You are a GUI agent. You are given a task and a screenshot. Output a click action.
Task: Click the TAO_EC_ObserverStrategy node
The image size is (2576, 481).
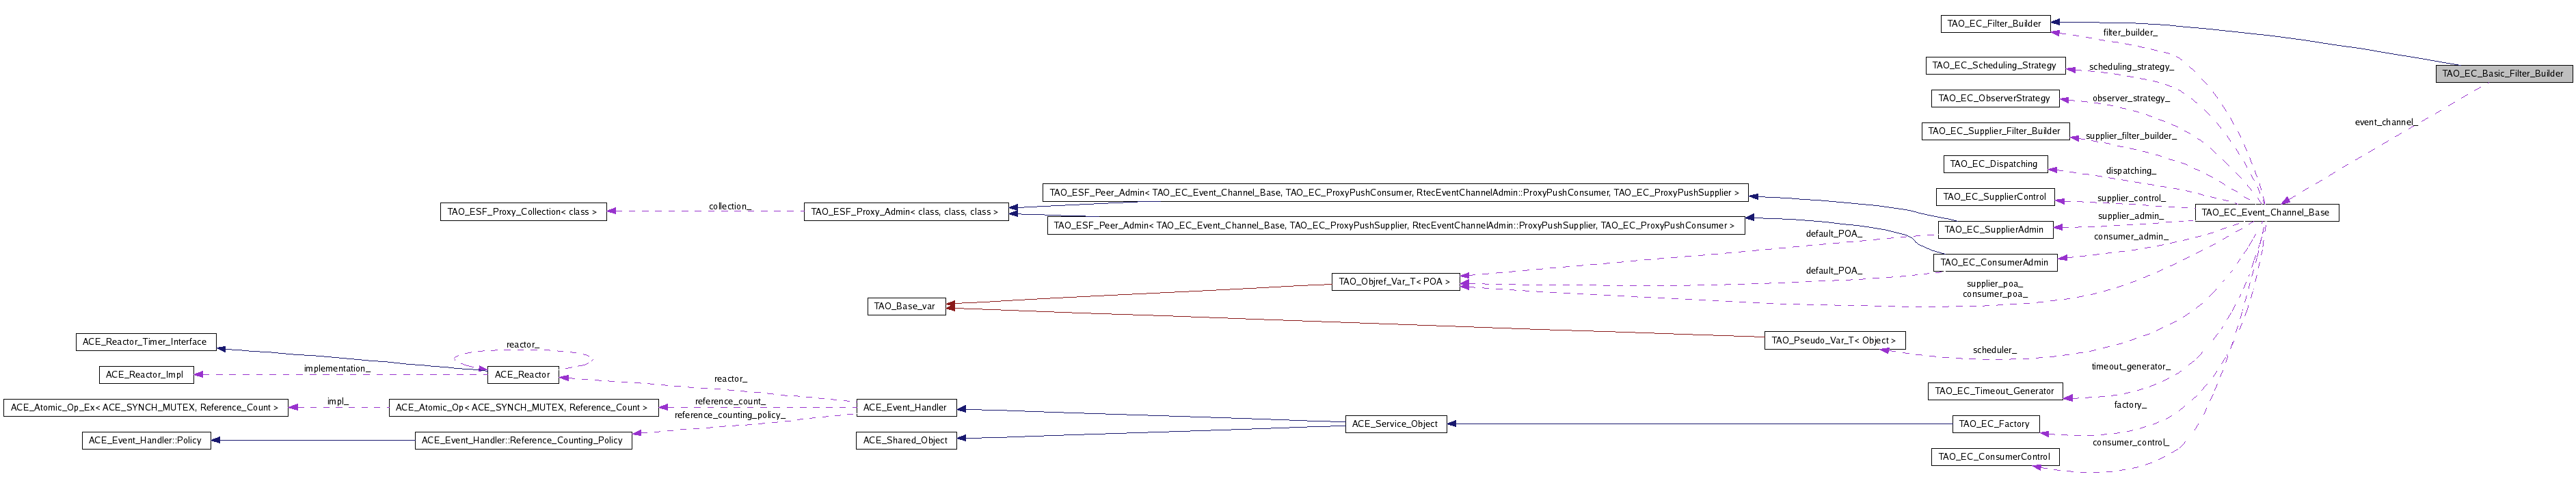1994,98
